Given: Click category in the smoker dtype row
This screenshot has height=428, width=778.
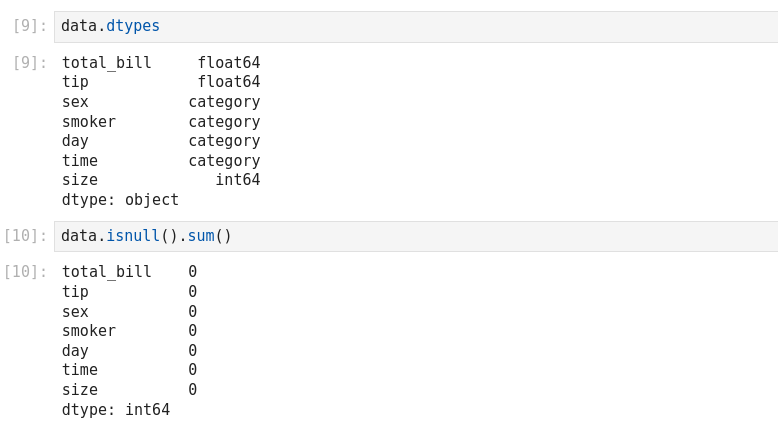Looking at the screenshot, I should pyautogui.click(x=224, y=122).
